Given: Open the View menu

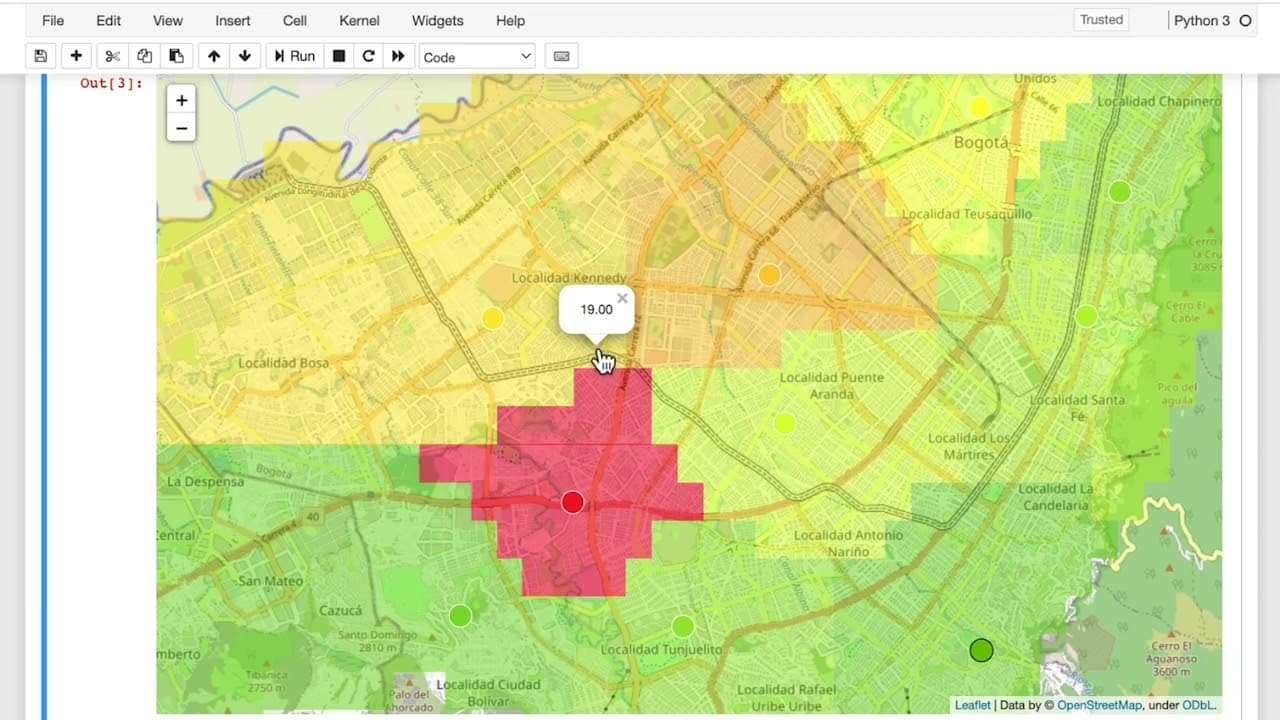Looking at the screenshot, I should [168, 20].
